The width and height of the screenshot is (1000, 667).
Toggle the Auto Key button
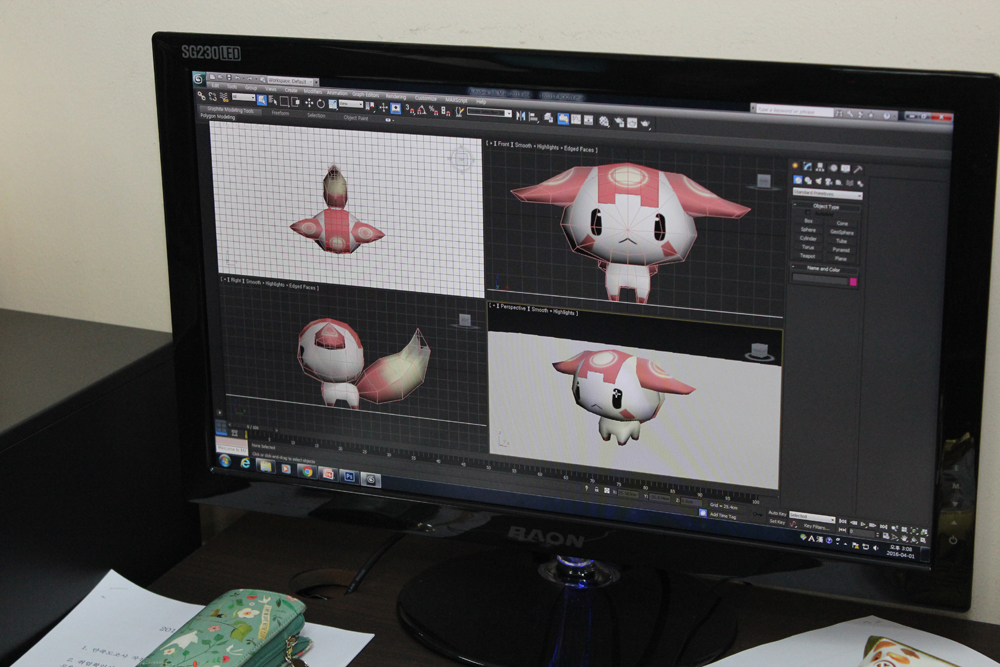[x=777, y=513]
